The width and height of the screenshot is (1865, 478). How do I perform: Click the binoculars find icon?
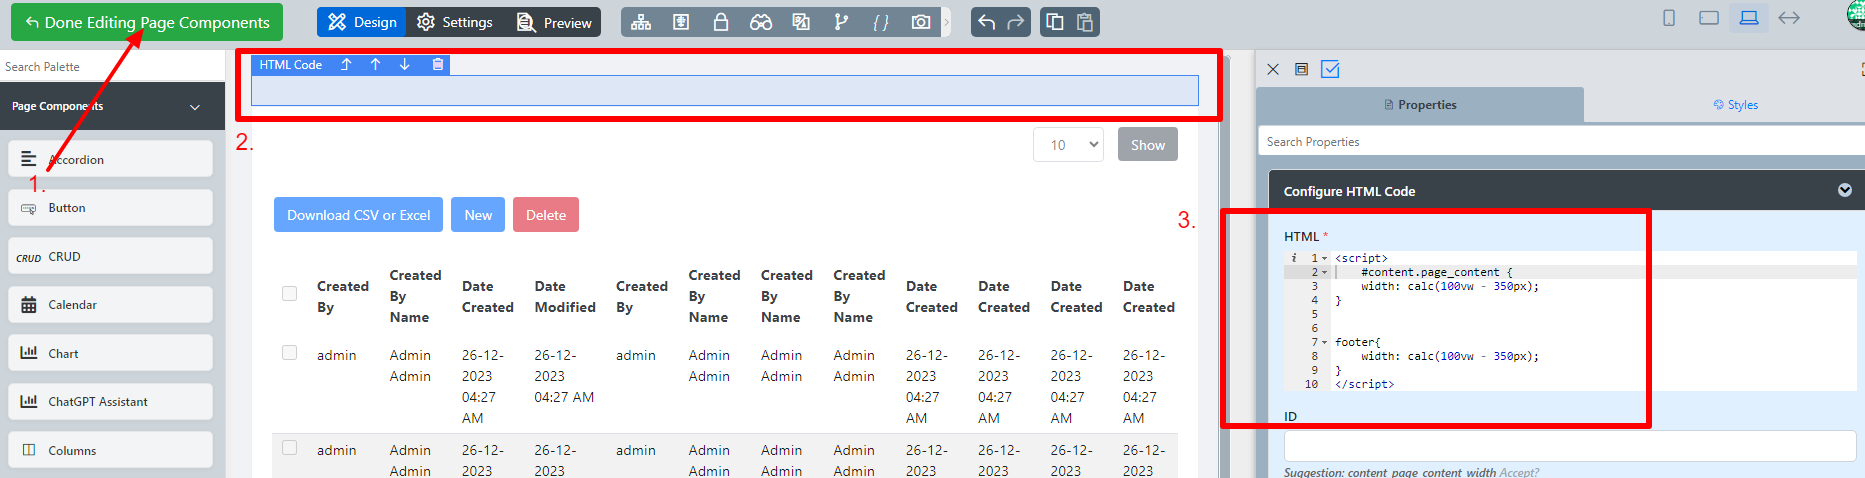[x=761, y=22]
